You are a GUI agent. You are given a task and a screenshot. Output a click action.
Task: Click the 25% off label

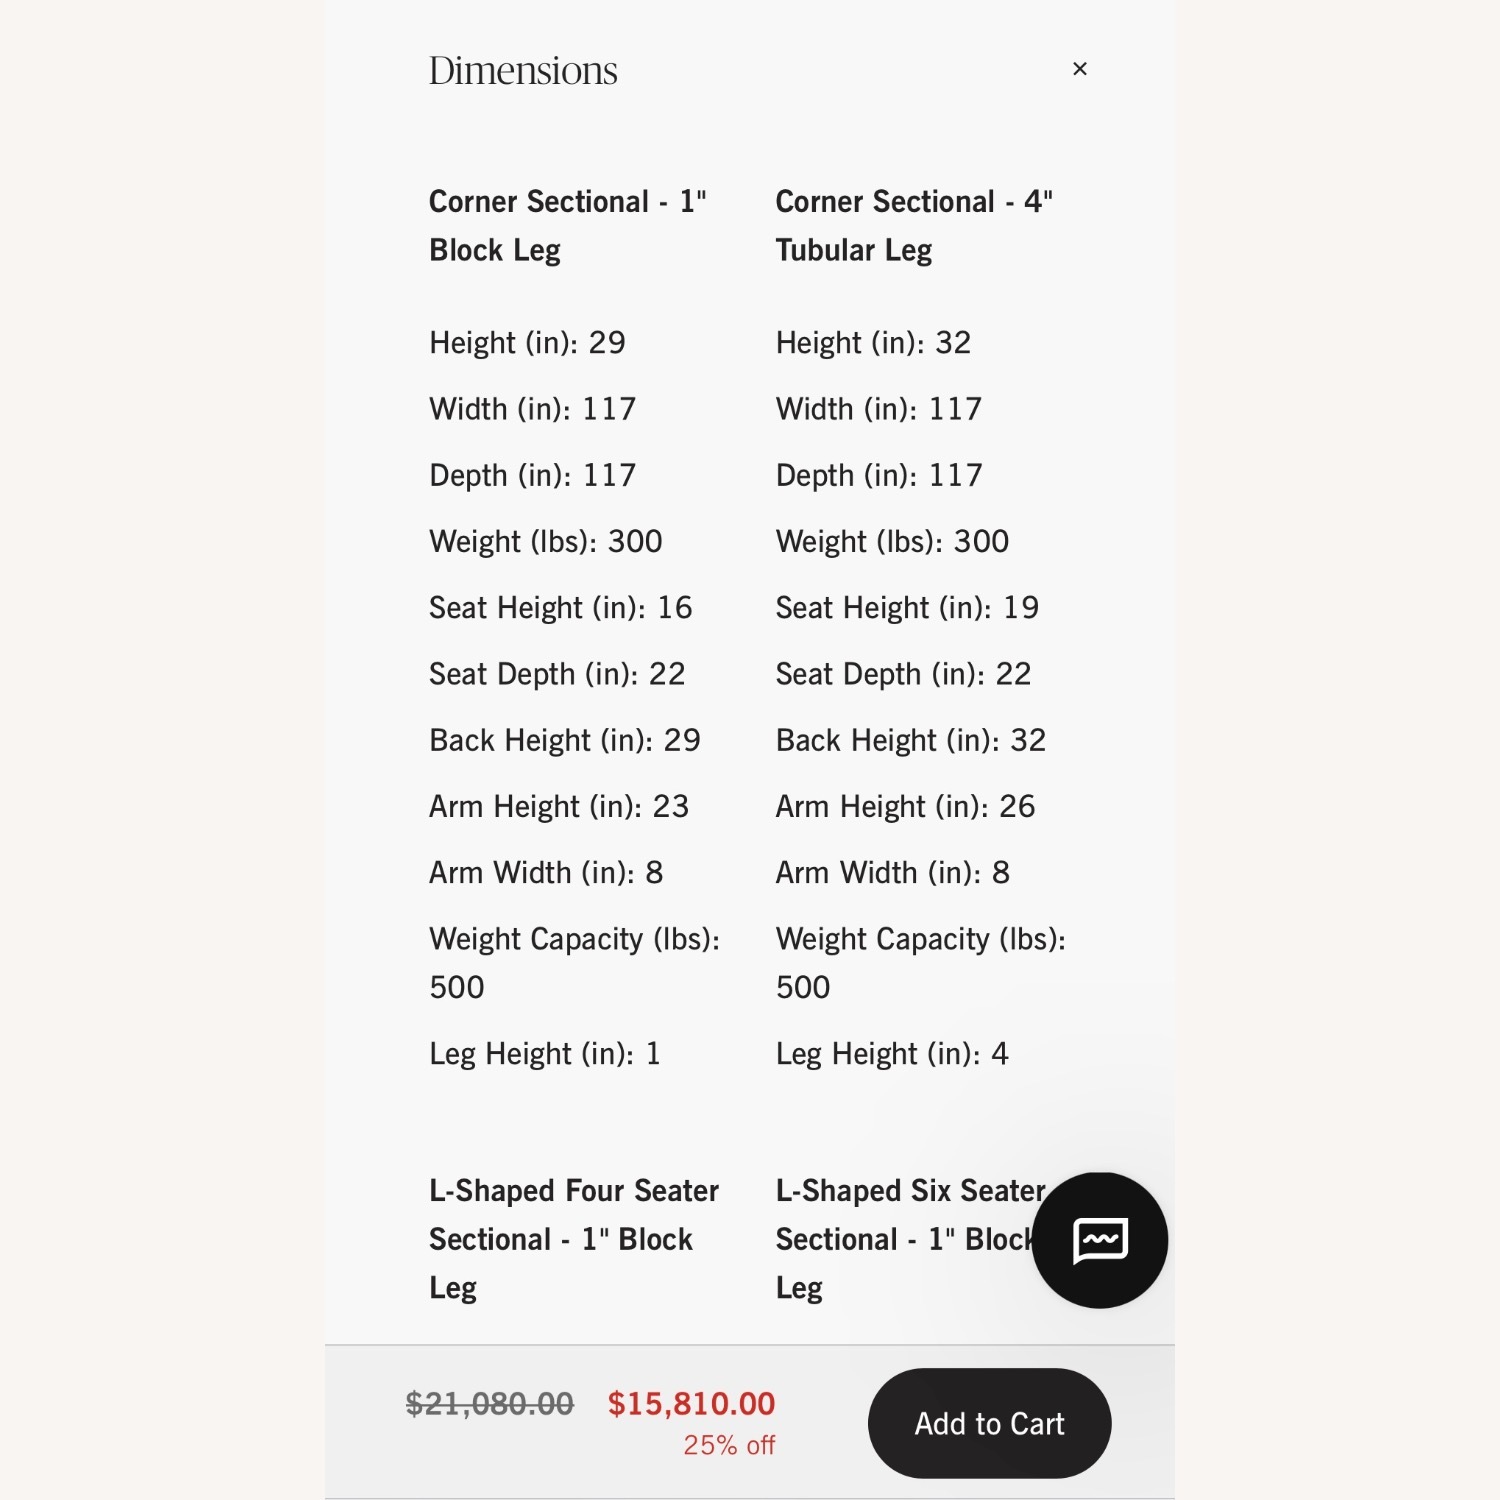click(729, 1445)
